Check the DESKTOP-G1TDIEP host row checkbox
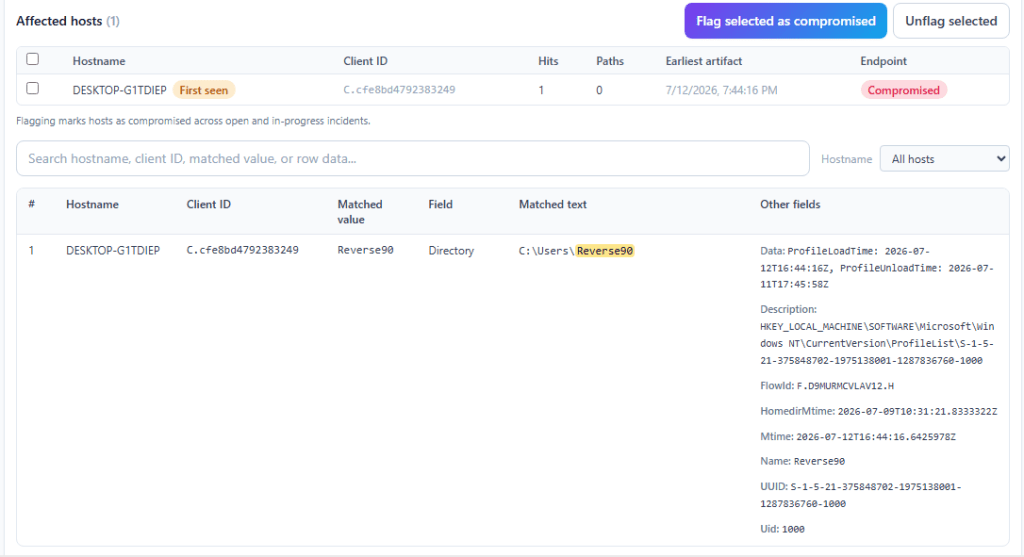This screenshot has width=1024, height=557. pos(33,88)
